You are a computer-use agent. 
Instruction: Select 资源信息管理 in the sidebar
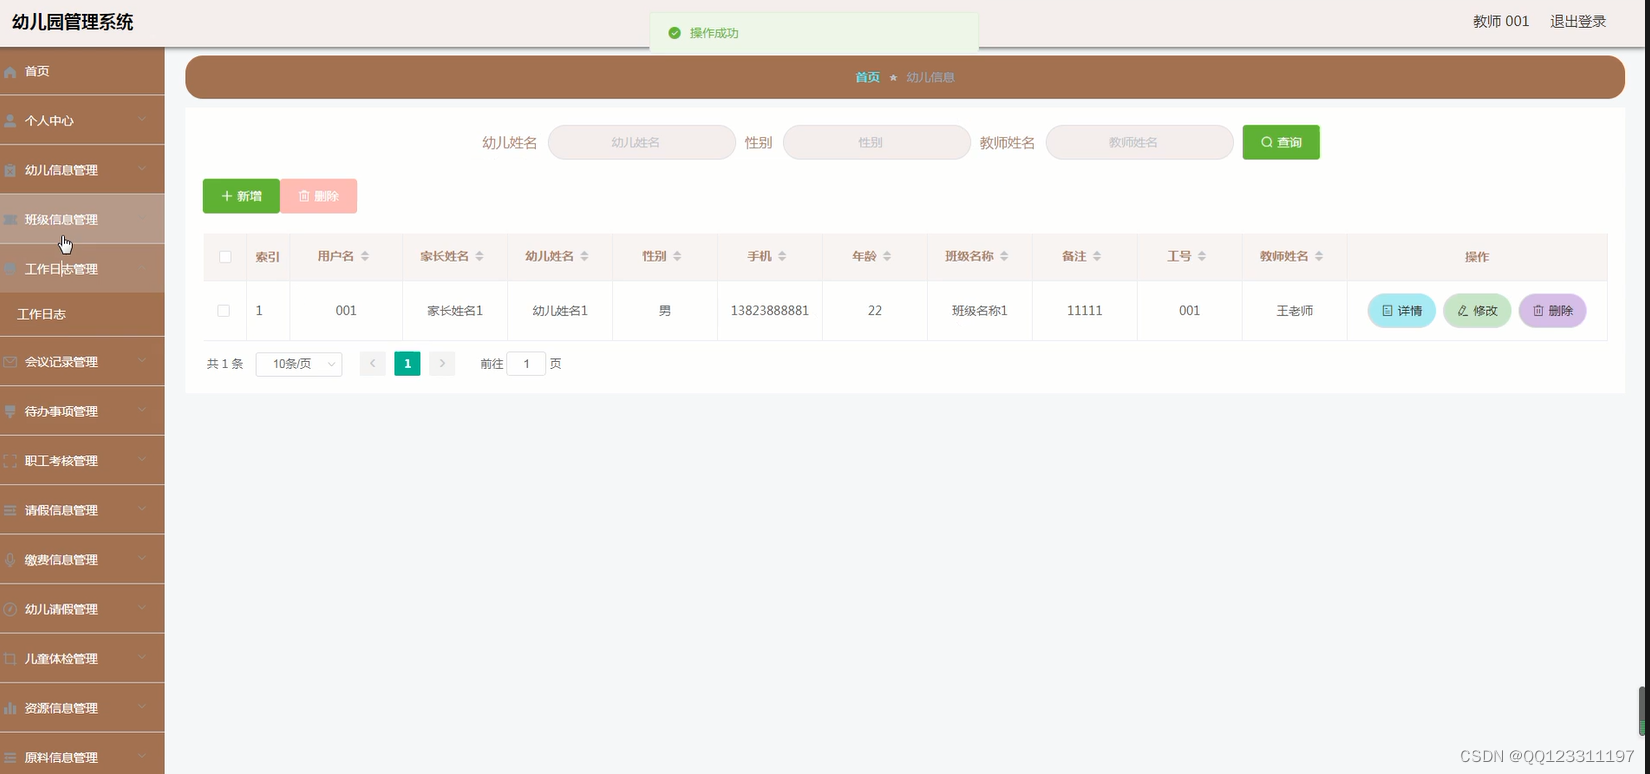[x=82, y=709]
